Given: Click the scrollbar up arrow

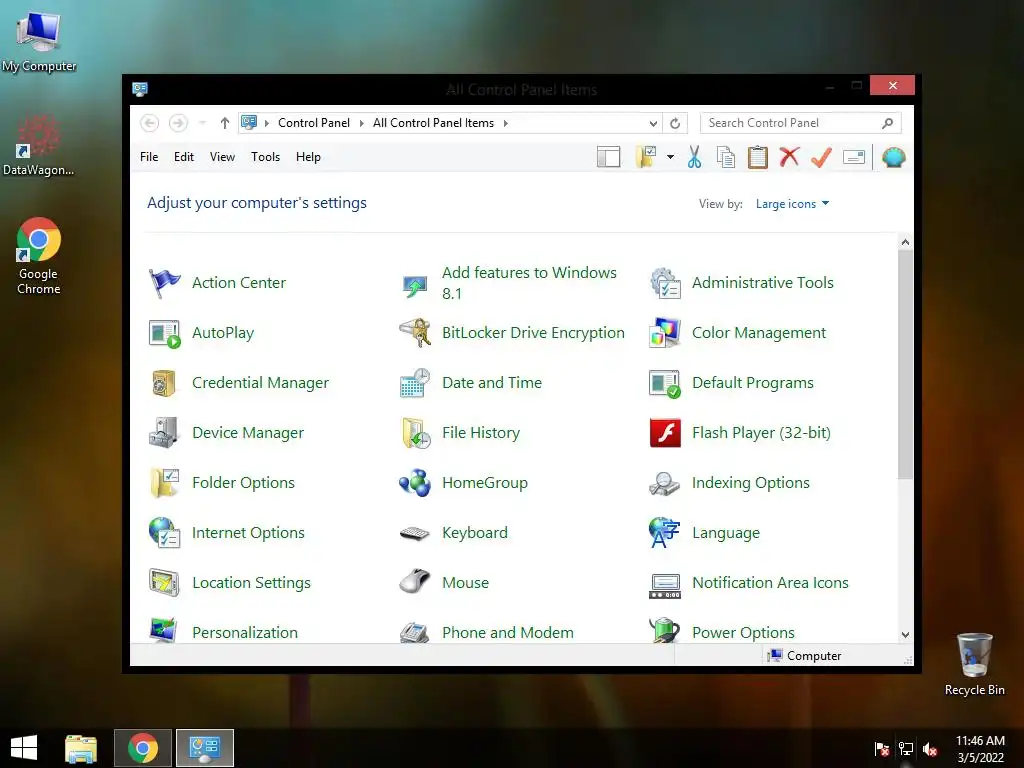Looking at the screenshot, I should (904, 242).
